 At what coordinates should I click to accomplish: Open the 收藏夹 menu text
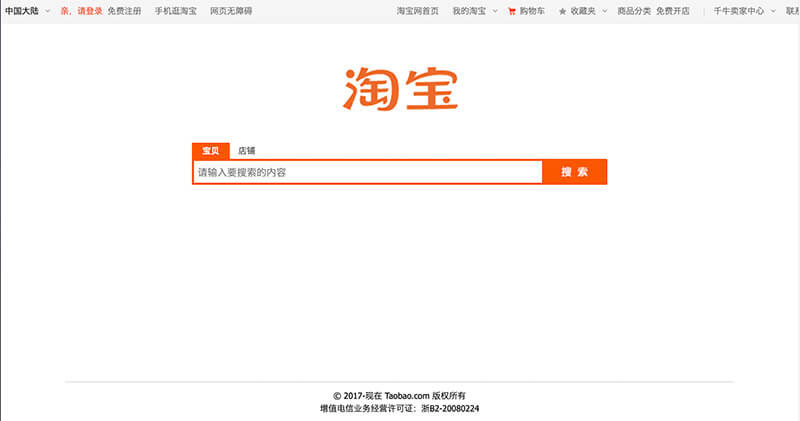coord(583,11)
